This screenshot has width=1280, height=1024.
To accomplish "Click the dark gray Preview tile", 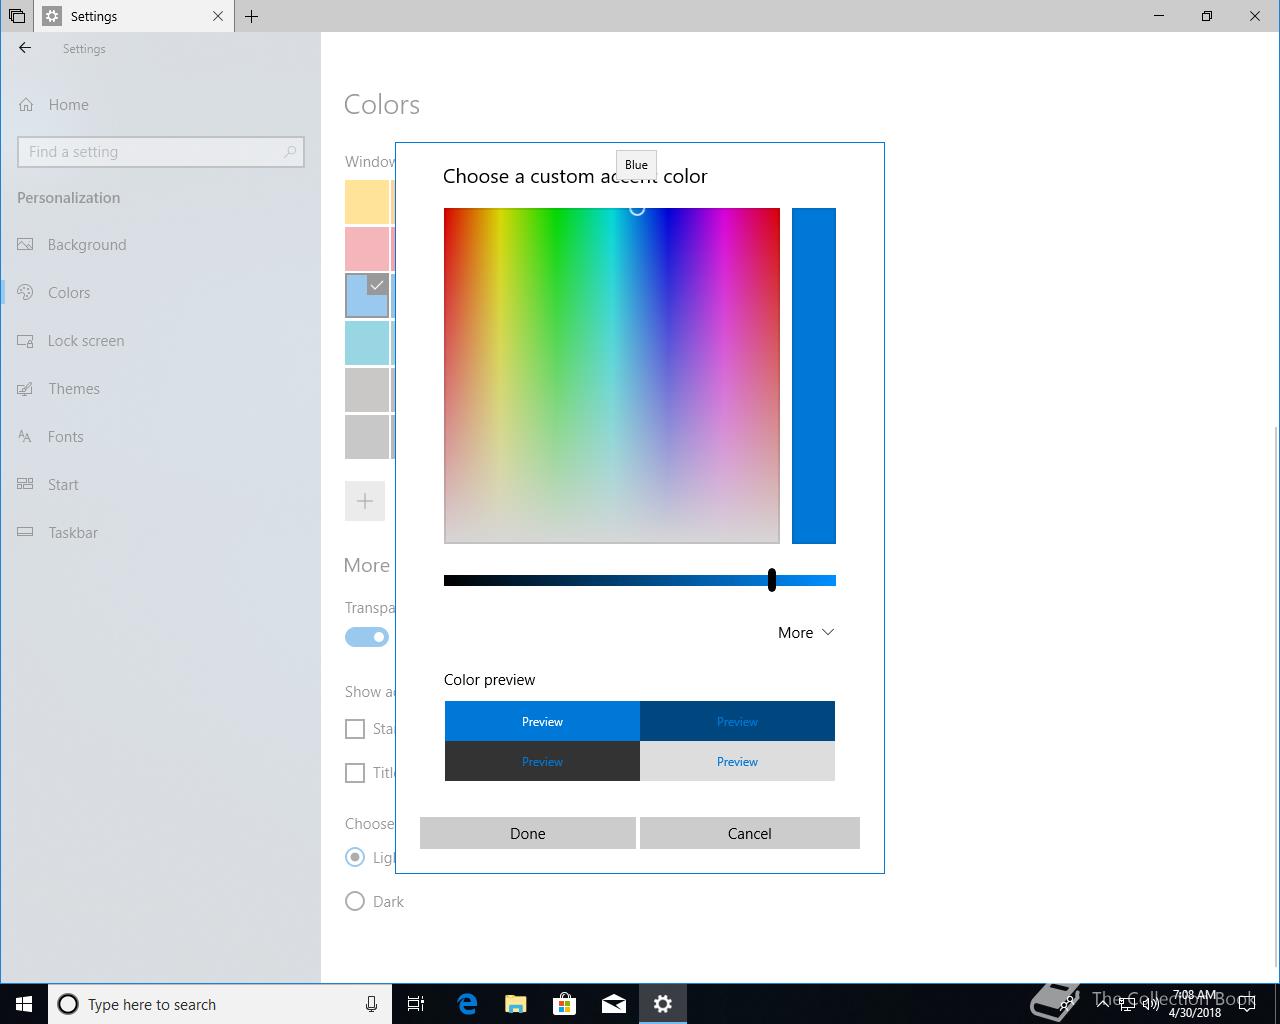I will click(542, 761).
